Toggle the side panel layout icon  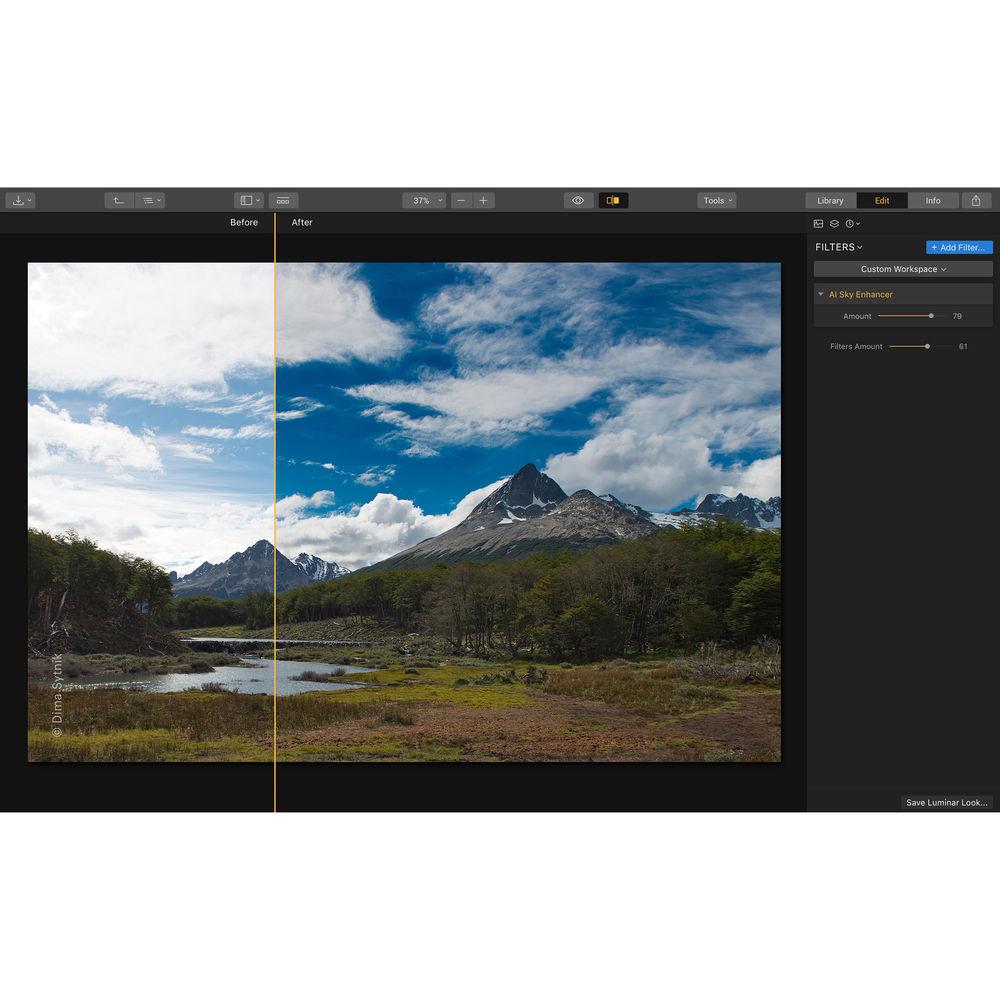(247, 200)
